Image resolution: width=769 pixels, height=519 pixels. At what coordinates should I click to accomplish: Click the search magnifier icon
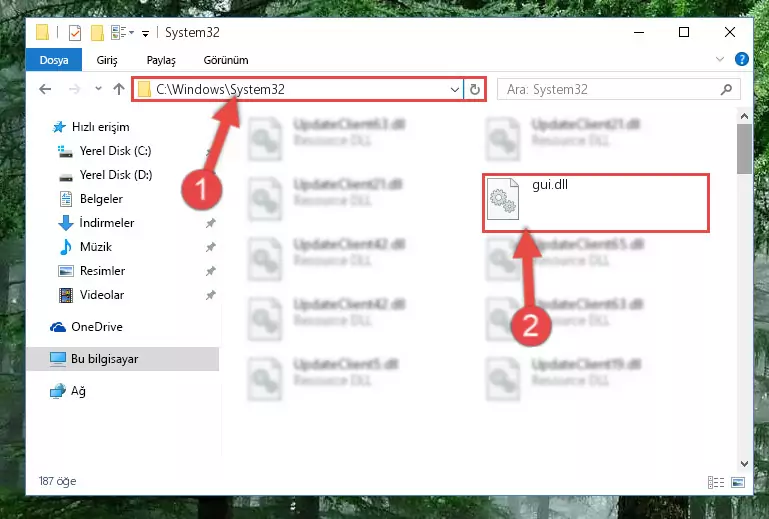click(726, 89)
